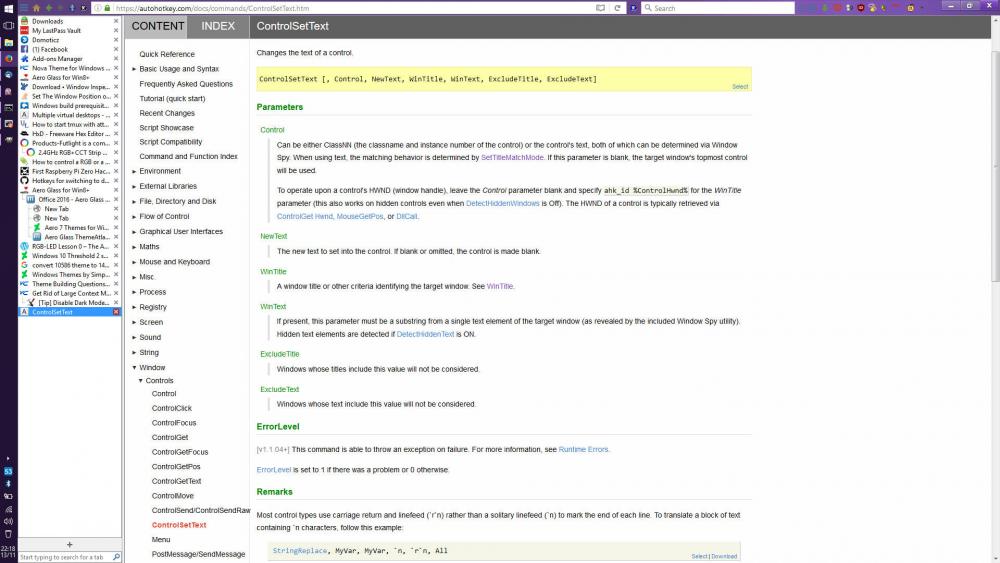The width and height of the screenshot is (1000, 563).
Task: Click the Home icon in browser toolbar
Action: (36, 8)
